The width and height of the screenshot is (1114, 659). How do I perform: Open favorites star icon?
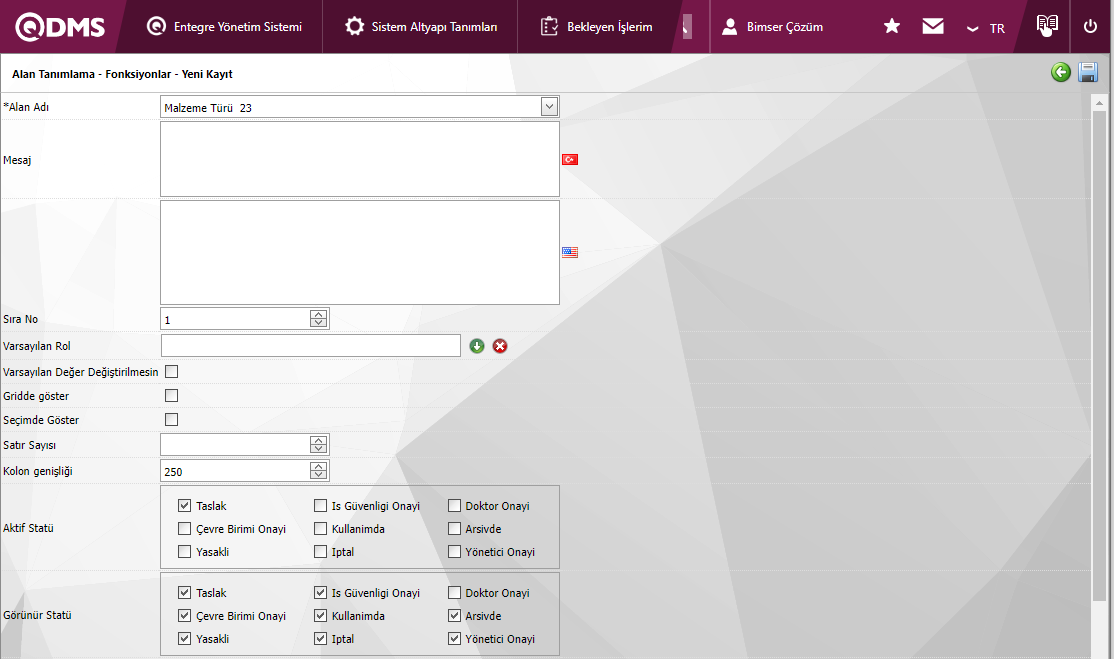892,26
